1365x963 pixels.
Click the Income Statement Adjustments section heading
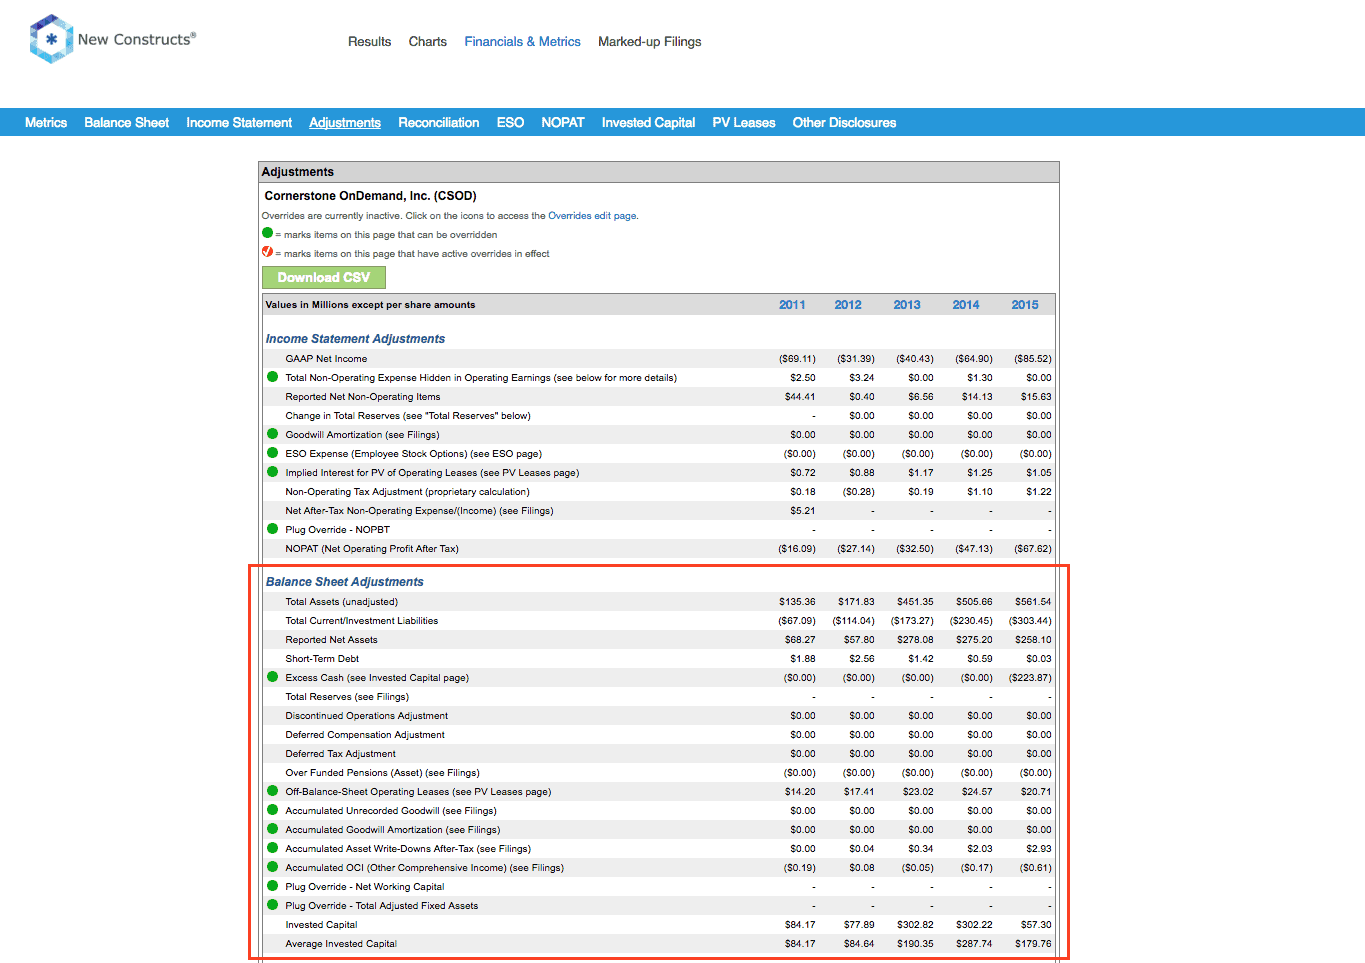[355, 339]
